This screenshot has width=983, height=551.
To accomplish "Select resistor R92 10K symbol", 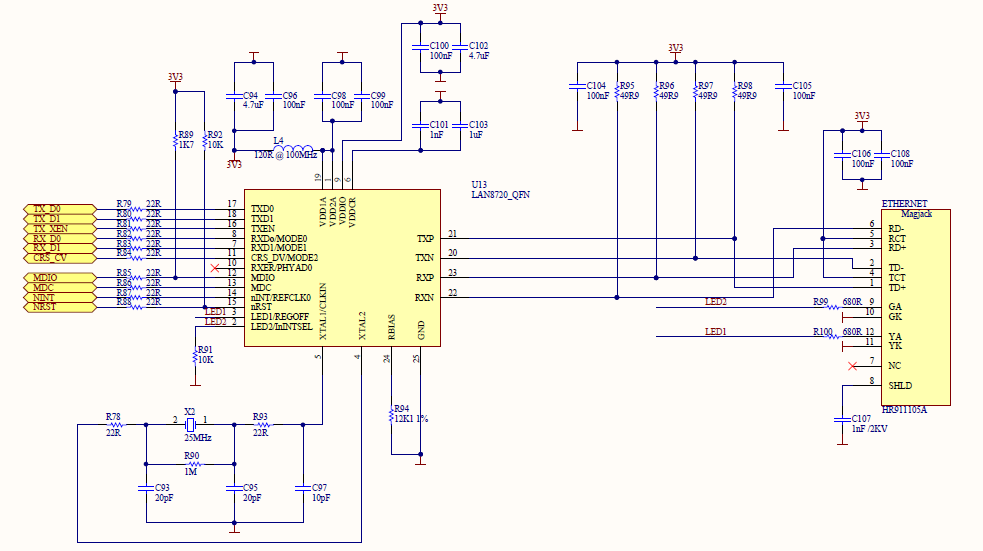I will click(205, 141).
